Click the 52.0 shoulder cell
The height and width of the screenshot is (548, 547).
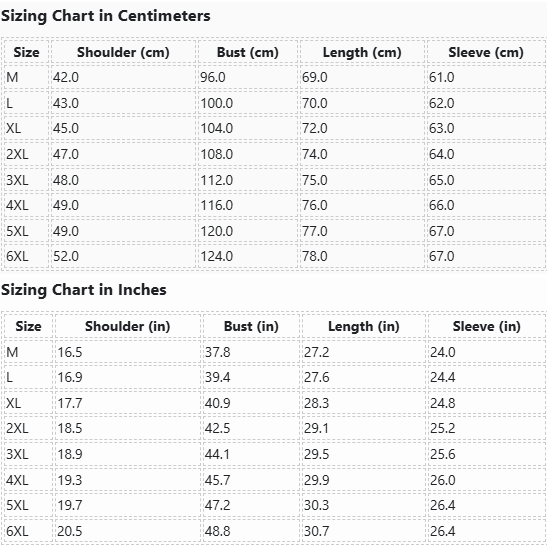click(123, 257)
